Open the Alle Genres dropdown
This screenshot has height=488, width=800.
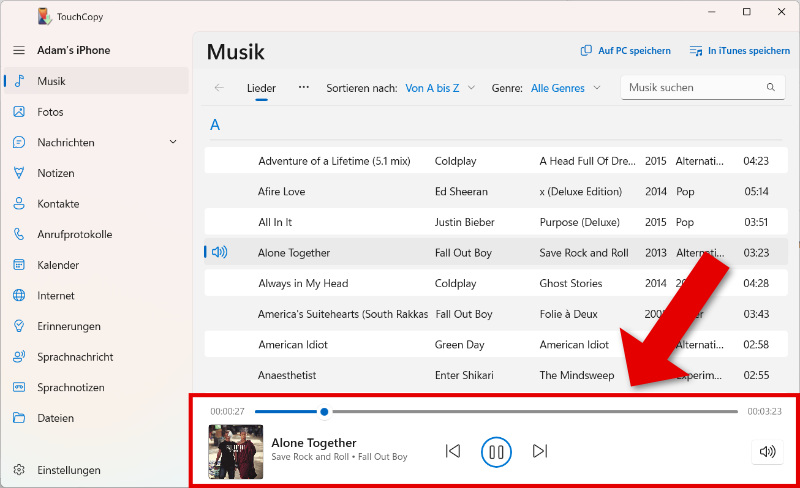point(565,88)
